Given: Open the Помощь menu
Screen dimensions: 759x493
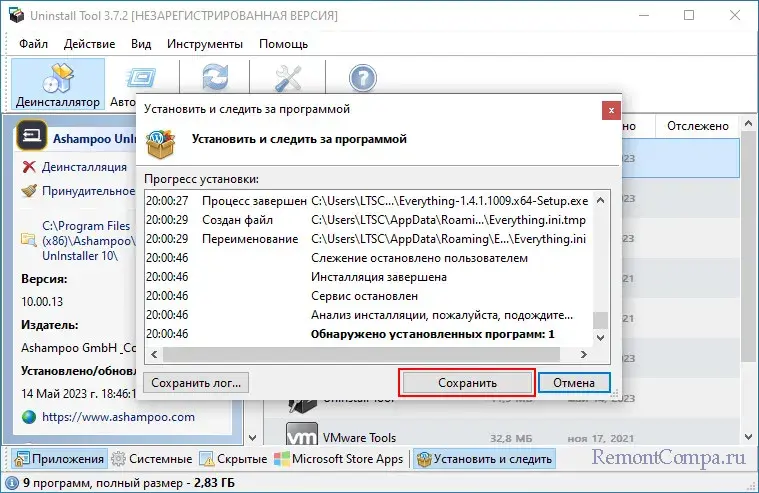Looking at the screenshot, I should (283, 44).
